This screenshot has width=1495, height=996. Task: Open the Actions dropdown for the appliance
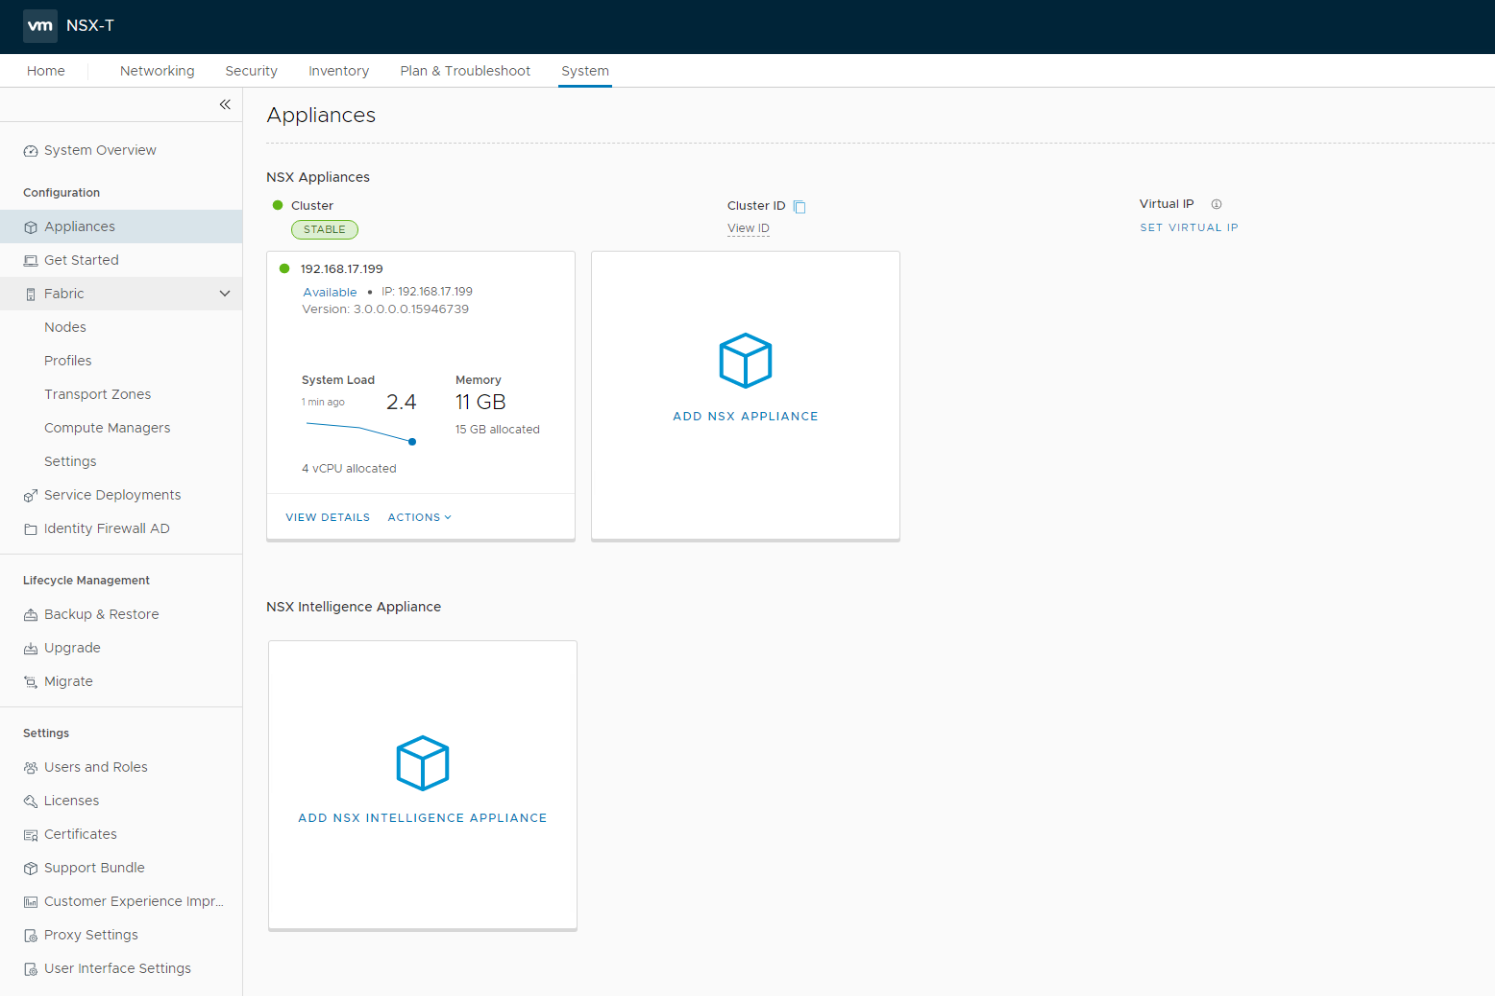(x=419, y=517)
